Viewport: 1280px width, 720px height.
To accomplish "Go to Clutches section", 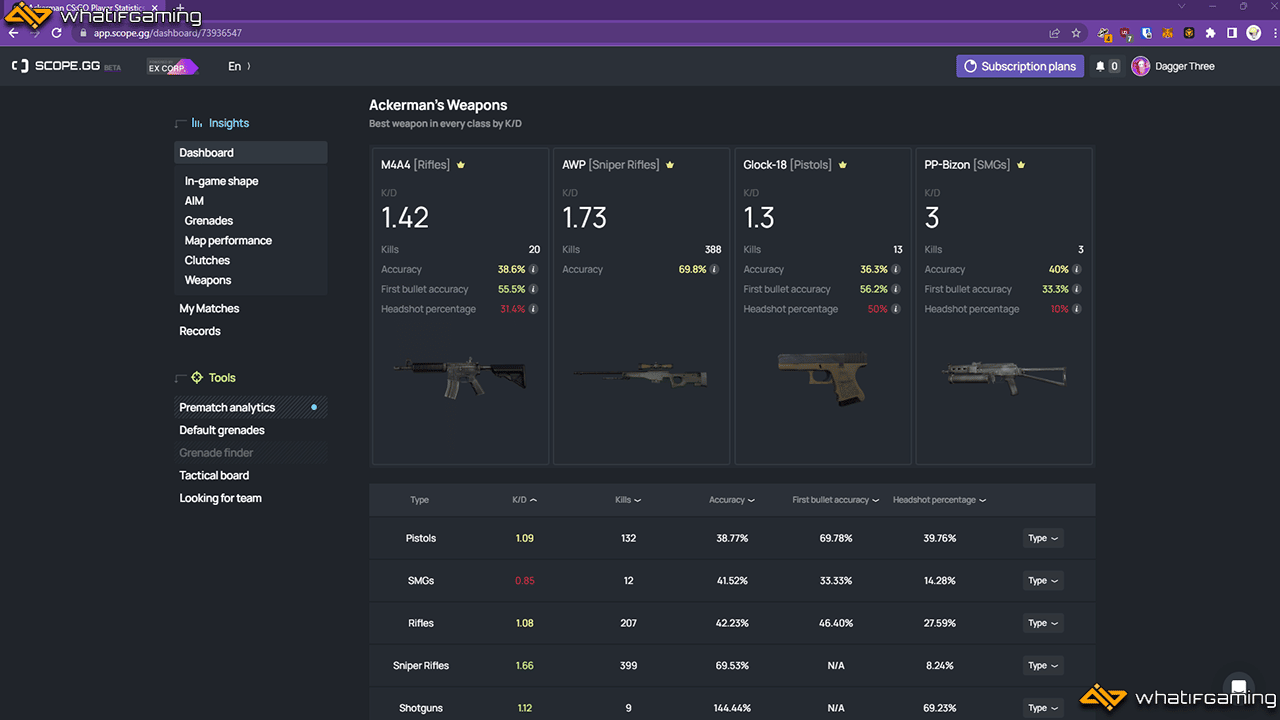I will 207,260.
